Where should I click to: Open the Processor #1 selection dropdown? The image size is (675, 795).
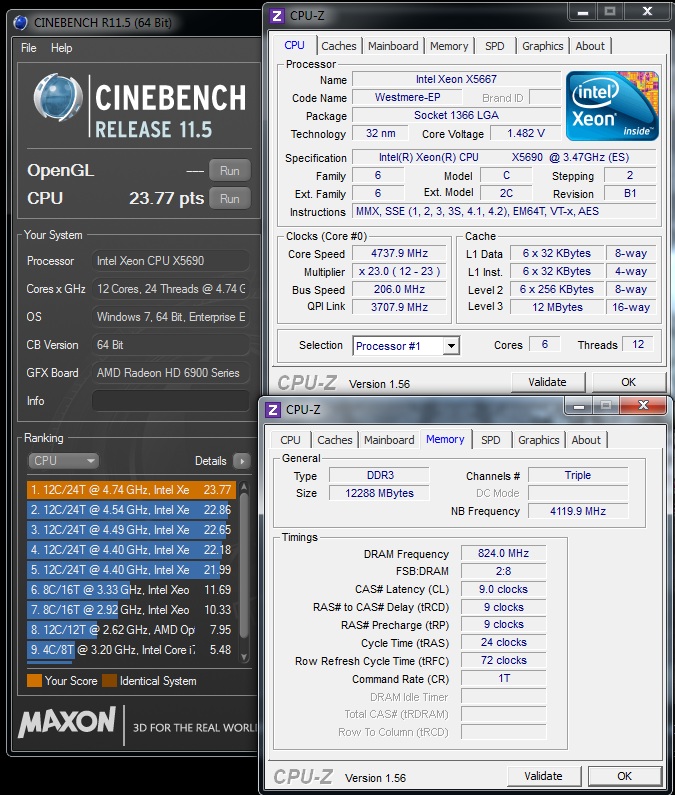coord(451,346)
